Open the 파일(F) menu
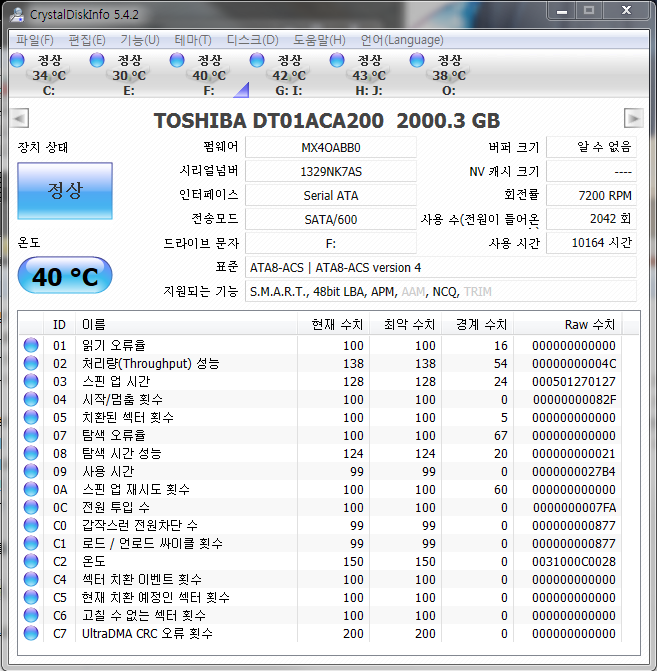The width and height of the screenshot is (657, 671). coord(35,40)
